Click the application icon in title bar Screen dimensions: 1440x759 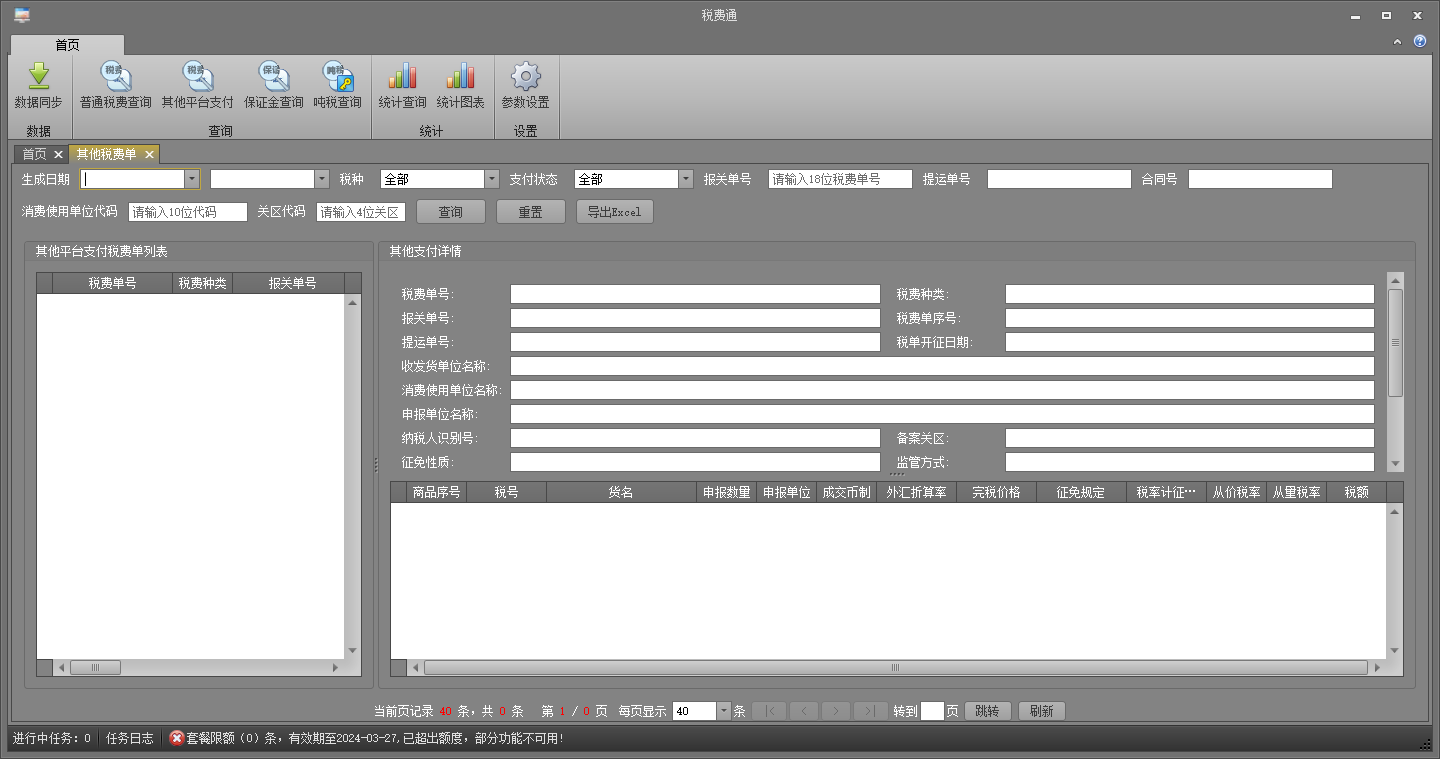[21, 15]
